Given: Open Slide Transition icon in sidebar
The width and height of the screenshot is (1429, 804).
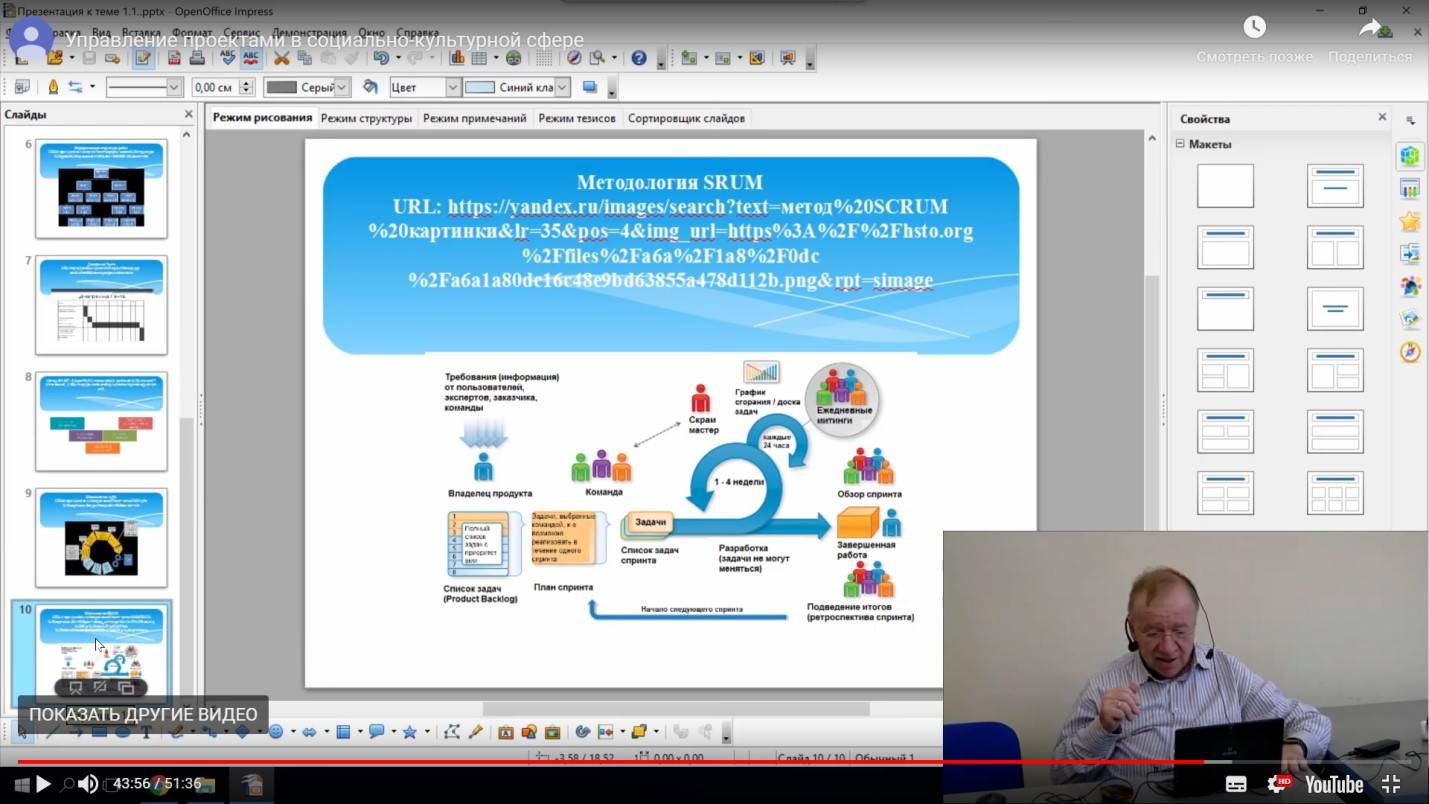Looking at the screenshot, I should click(1410, 254).
